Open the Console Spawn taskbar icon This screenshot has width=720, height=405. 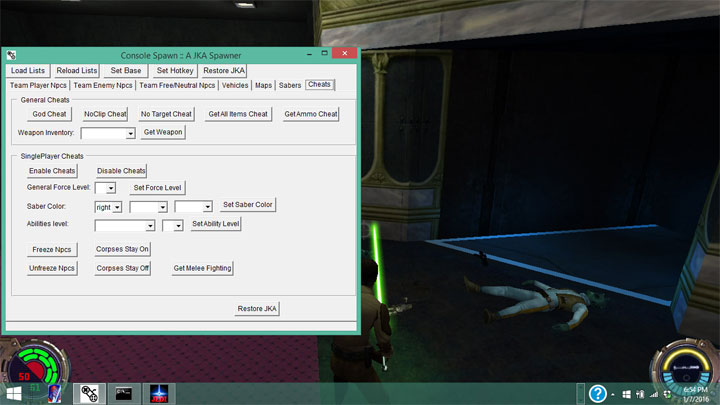point(89,393)
